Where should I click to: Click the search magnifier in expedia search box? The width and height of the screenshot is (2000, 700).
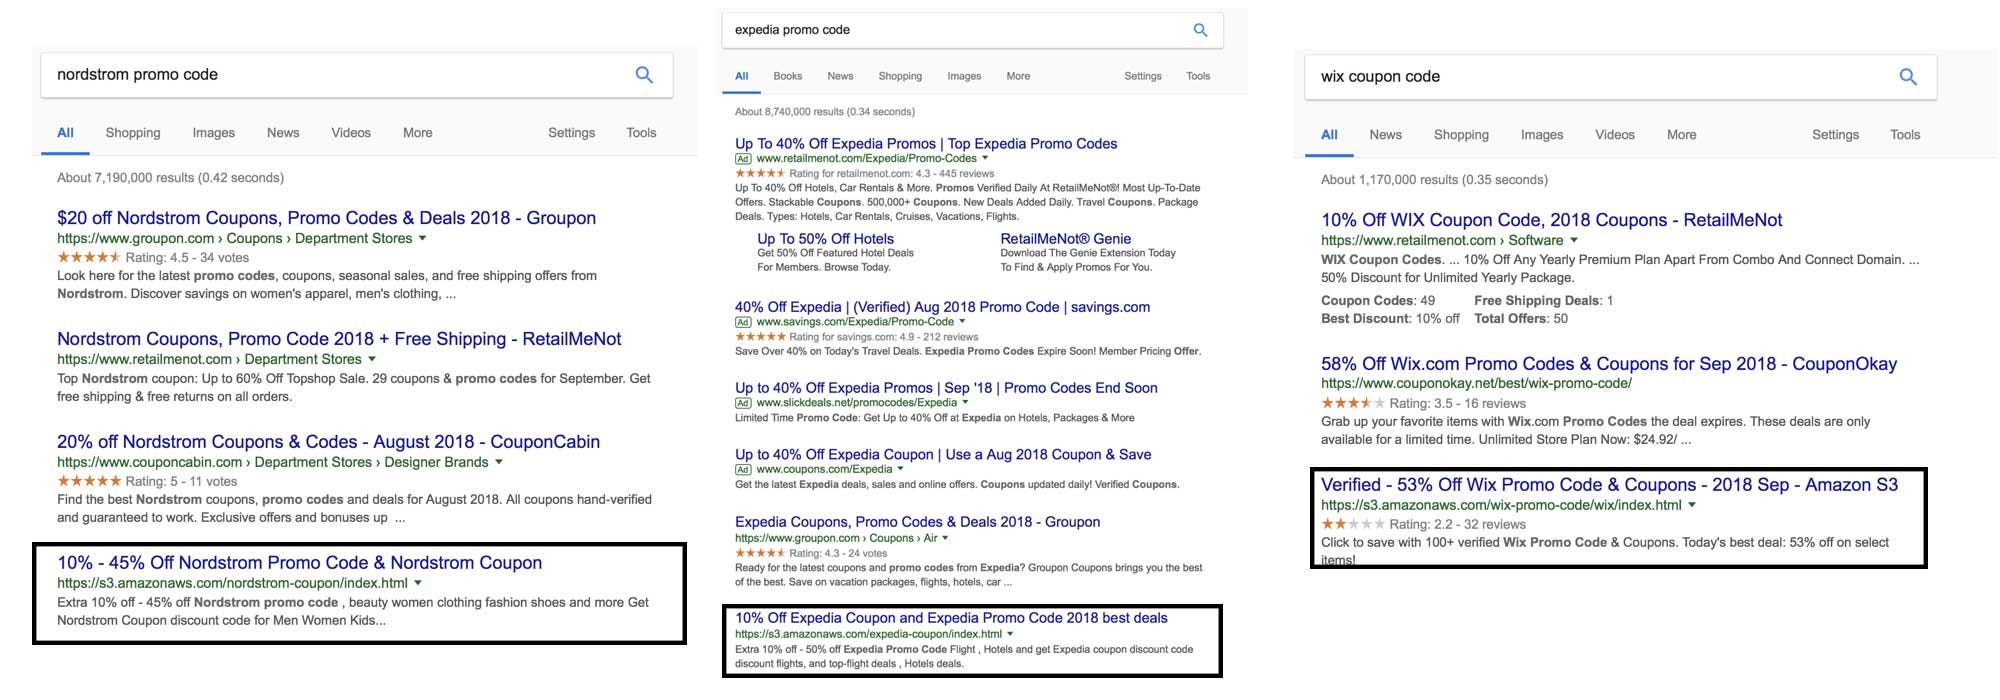point(1200,30)
